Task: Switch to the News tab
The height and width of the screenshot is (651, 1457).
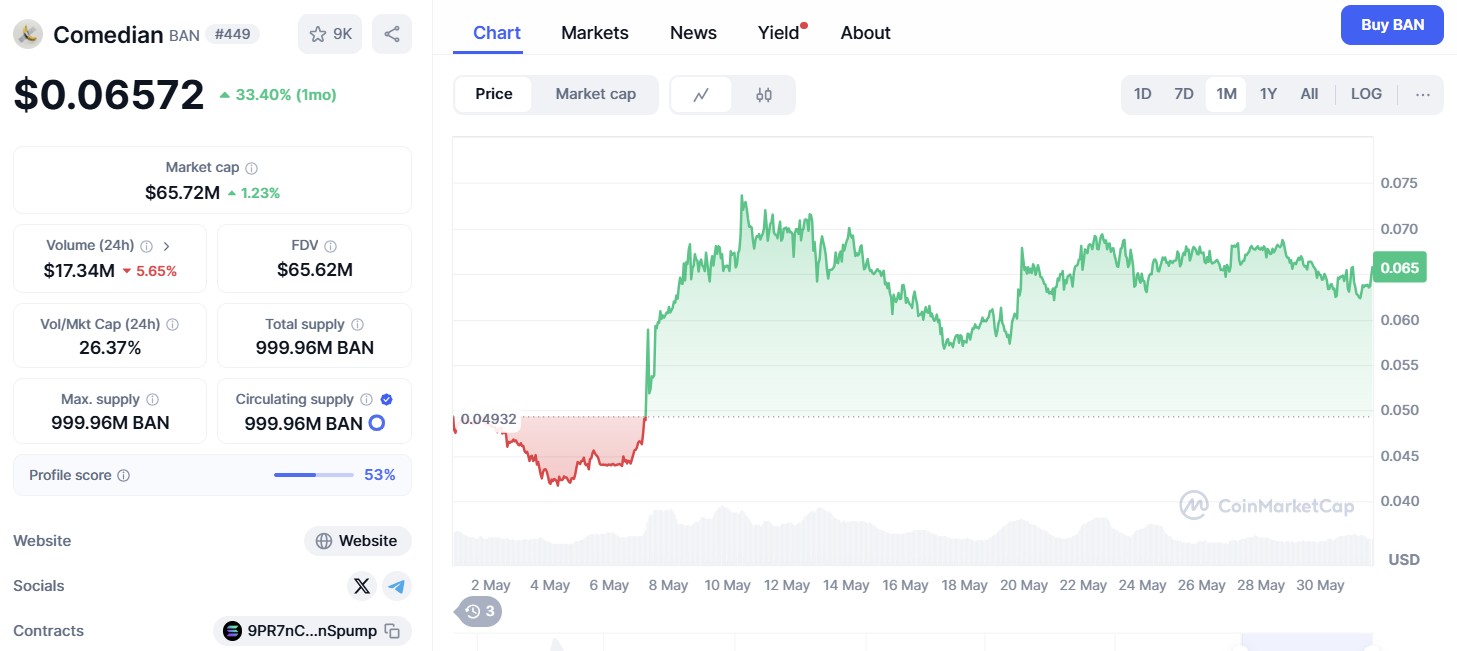Action: [693, 33]
